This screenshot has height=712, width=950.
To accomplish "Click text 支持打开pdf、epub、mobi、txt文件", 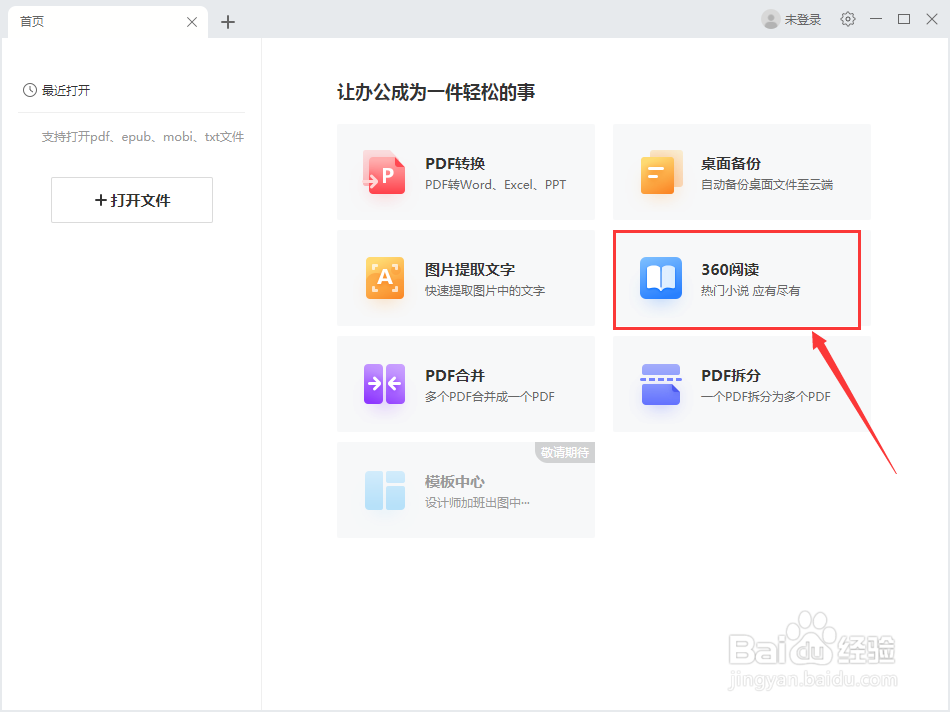I will (x=143, y=137).
